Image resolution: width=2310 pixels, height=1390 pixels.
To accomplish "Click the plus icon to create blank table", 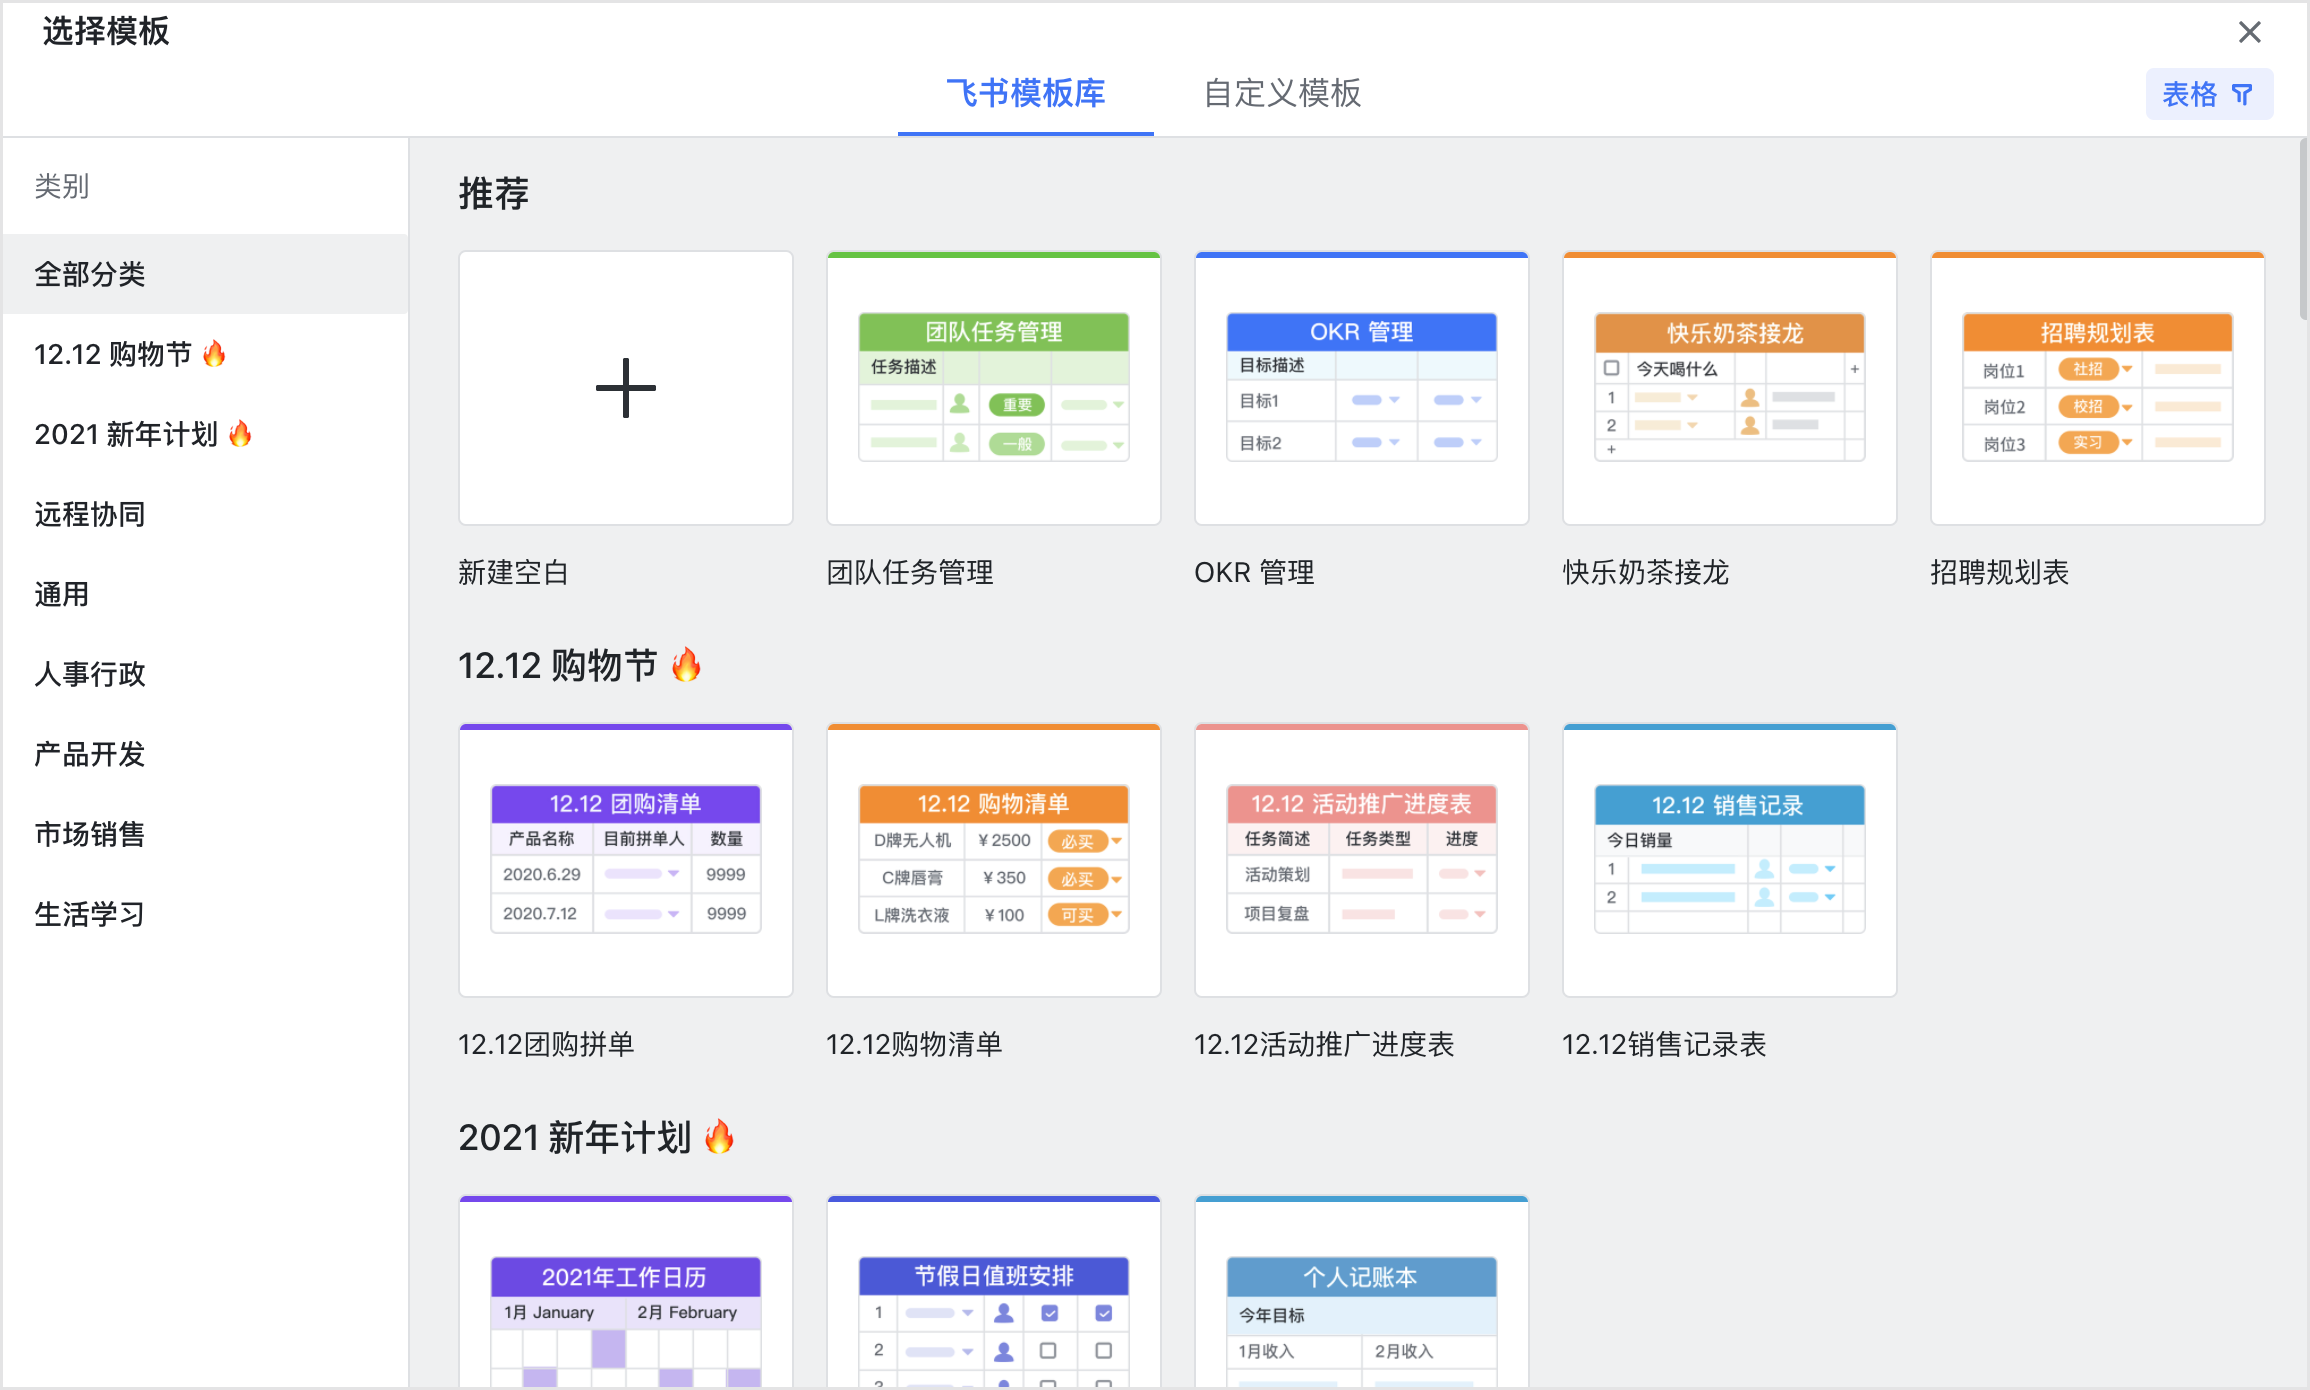I will (x=624, y=388).
